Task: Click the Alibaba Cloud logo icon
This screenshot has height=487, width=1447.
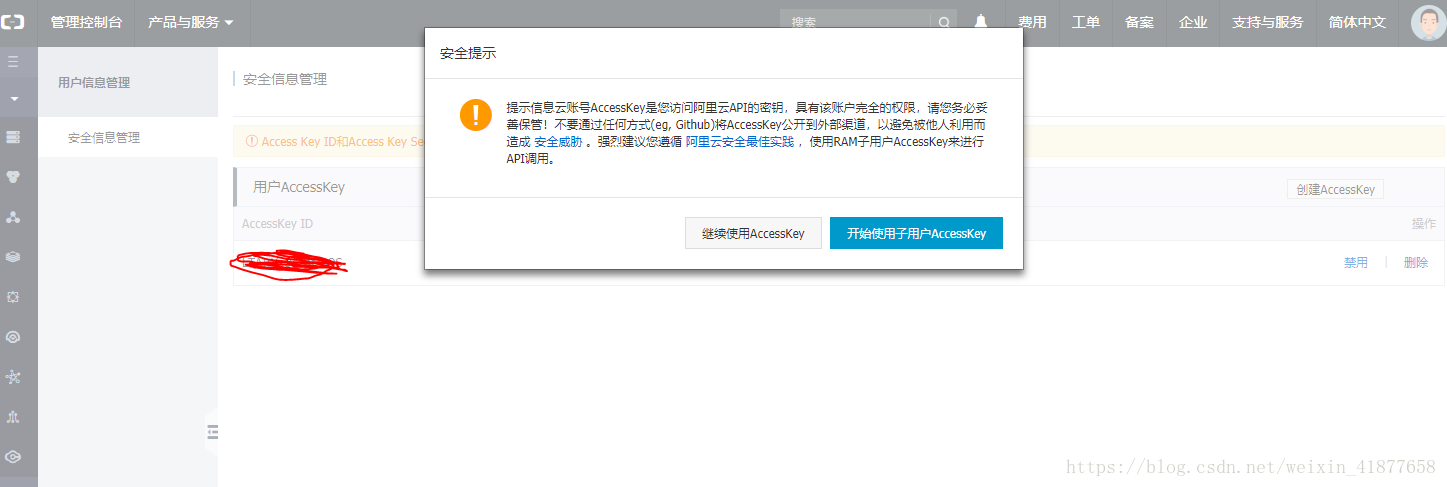Action: coord(13,22)
